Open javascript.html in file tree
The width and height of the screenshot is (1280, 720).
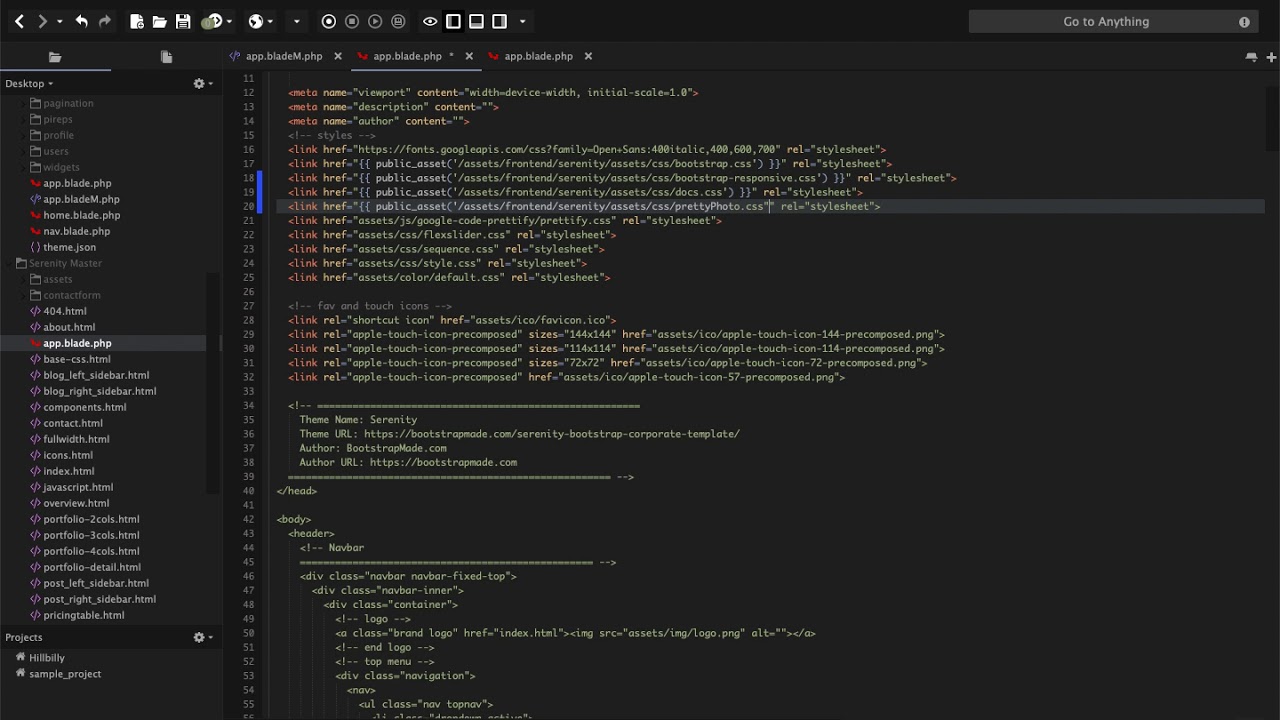click(x=78, y=487)
